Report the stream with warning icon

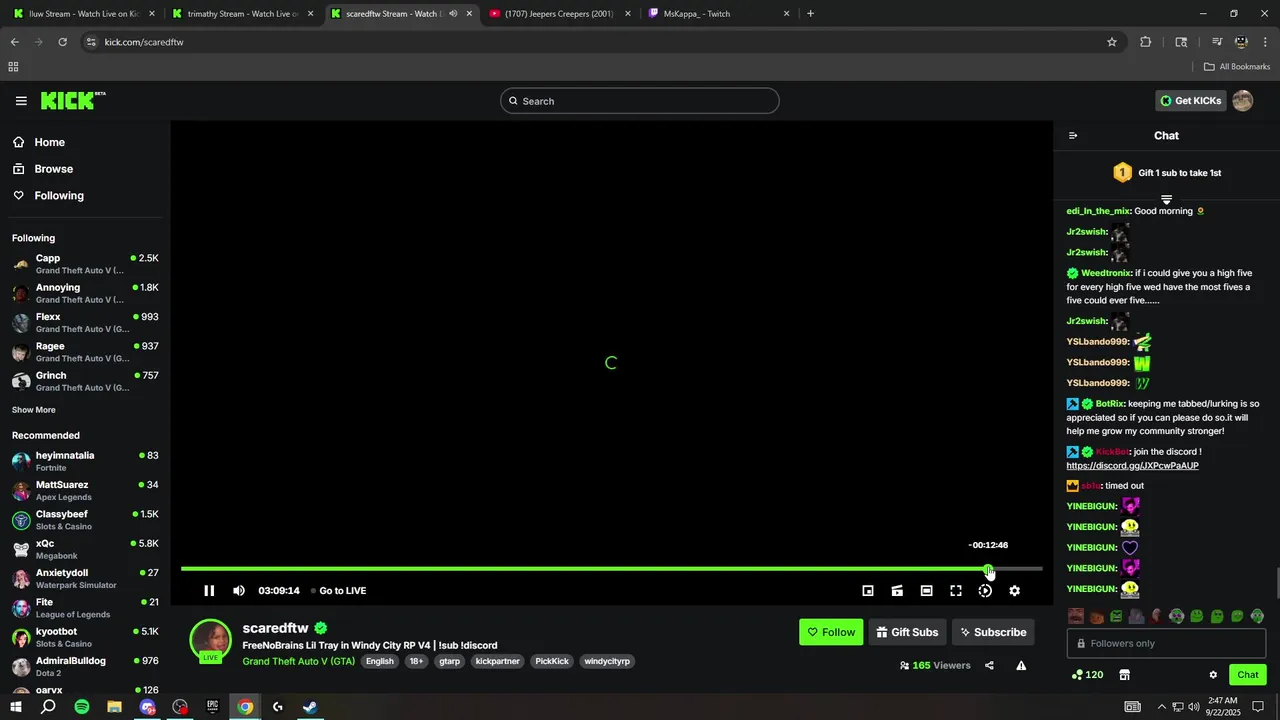click(x=1021, y=666)
